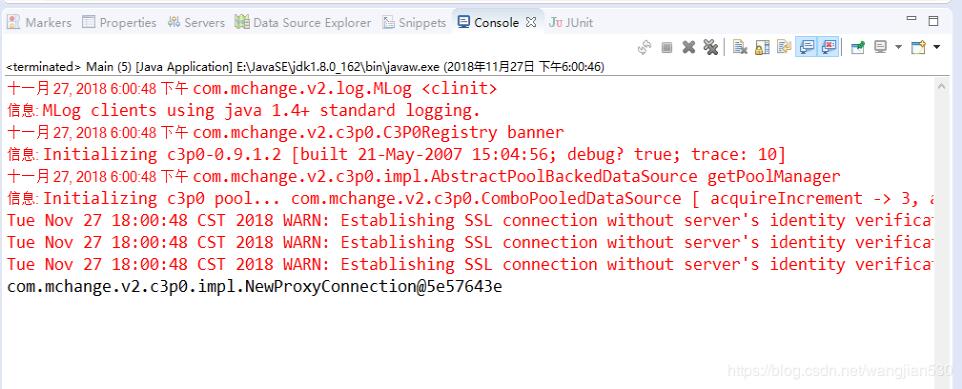Click the Console monitor icon

[x=464, y=22]
